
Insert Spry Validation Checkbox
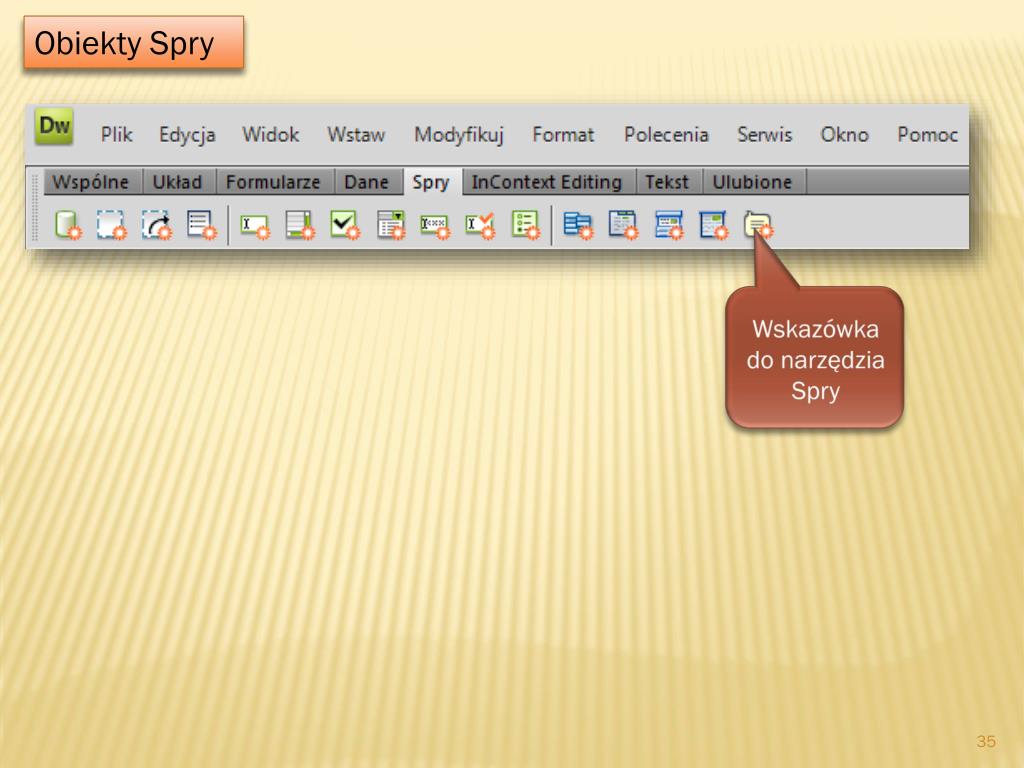(345, 225)
